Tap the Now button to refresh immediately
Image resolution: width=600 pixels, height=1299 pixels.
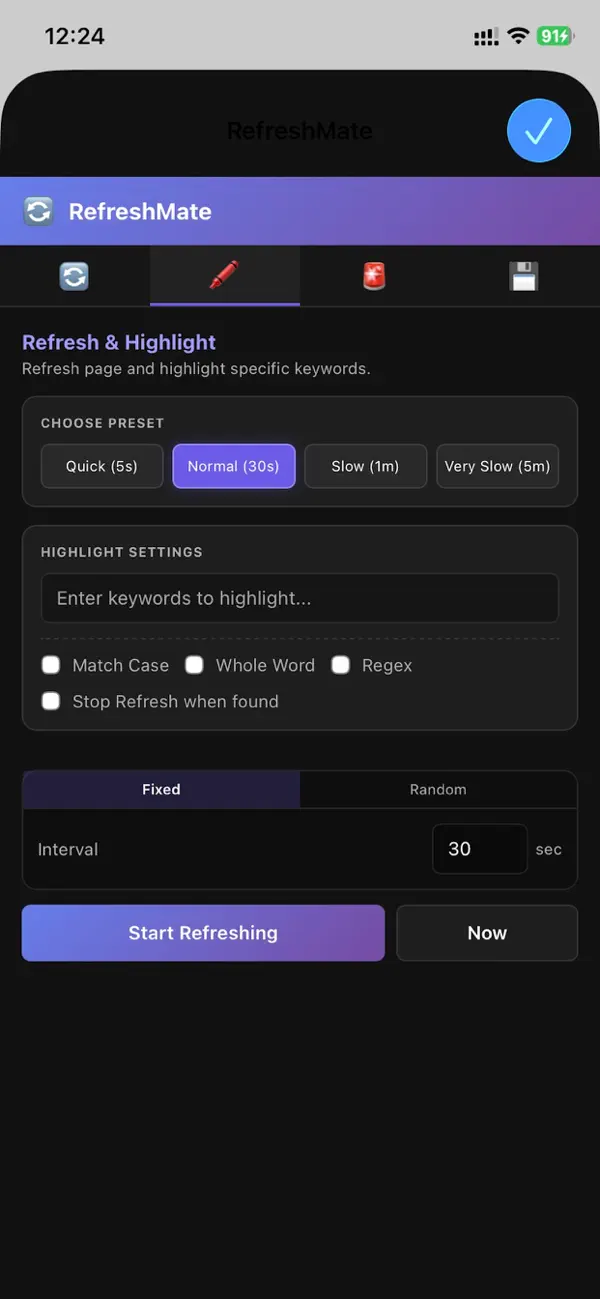(x=487, y=932)
